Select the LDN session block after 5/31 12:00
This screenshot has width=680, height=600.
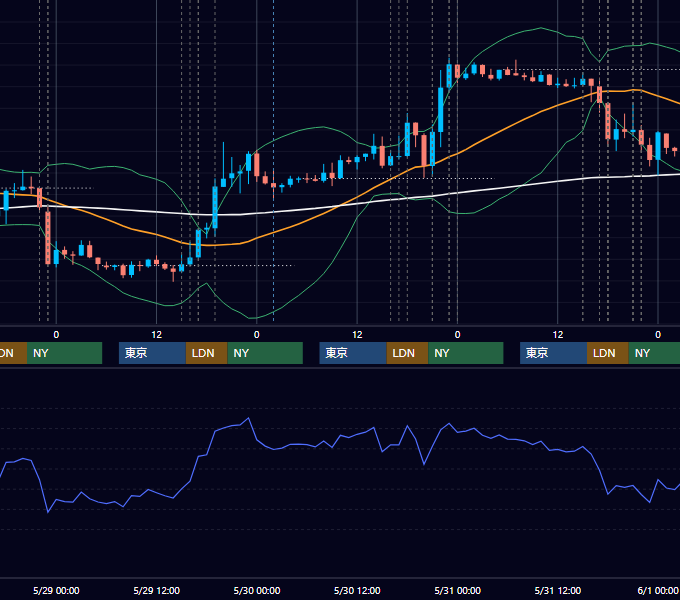[608, 353]
